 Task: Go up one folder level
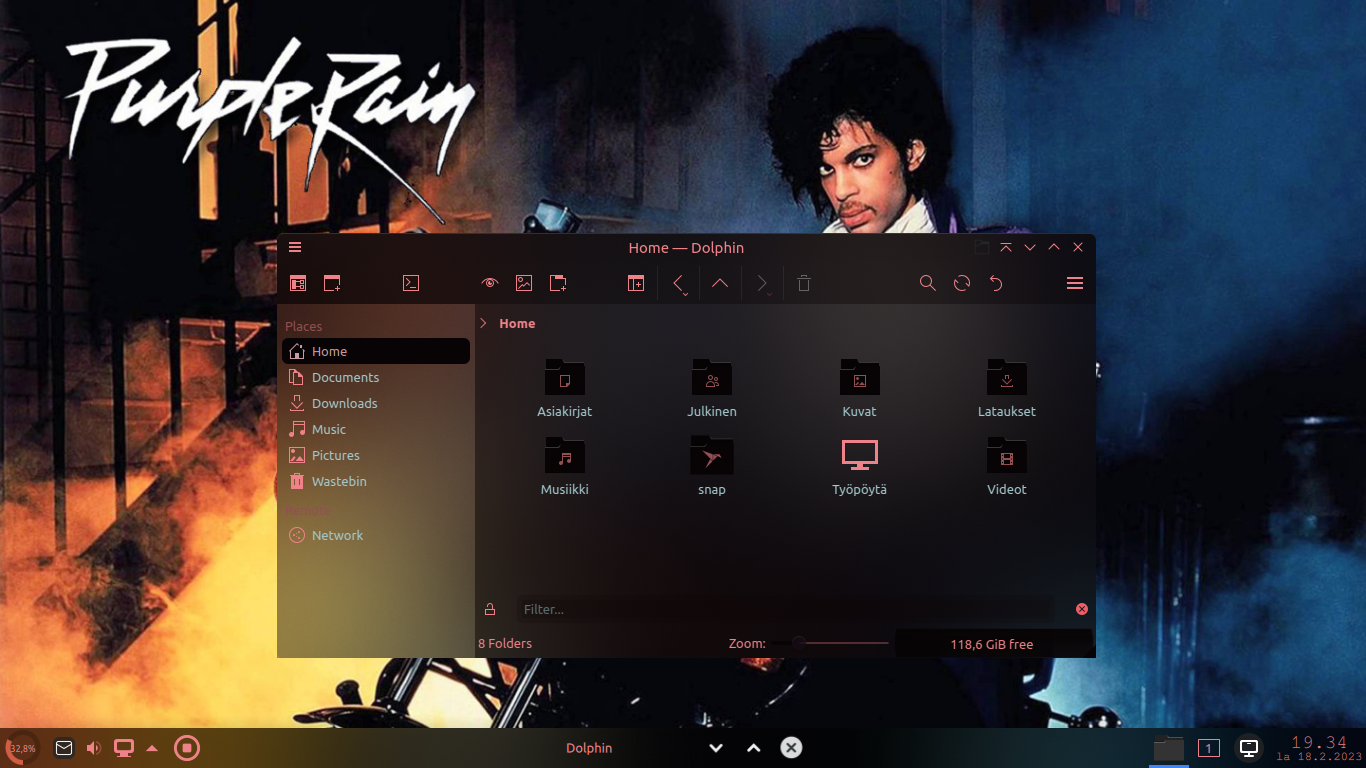click(720, 283)
